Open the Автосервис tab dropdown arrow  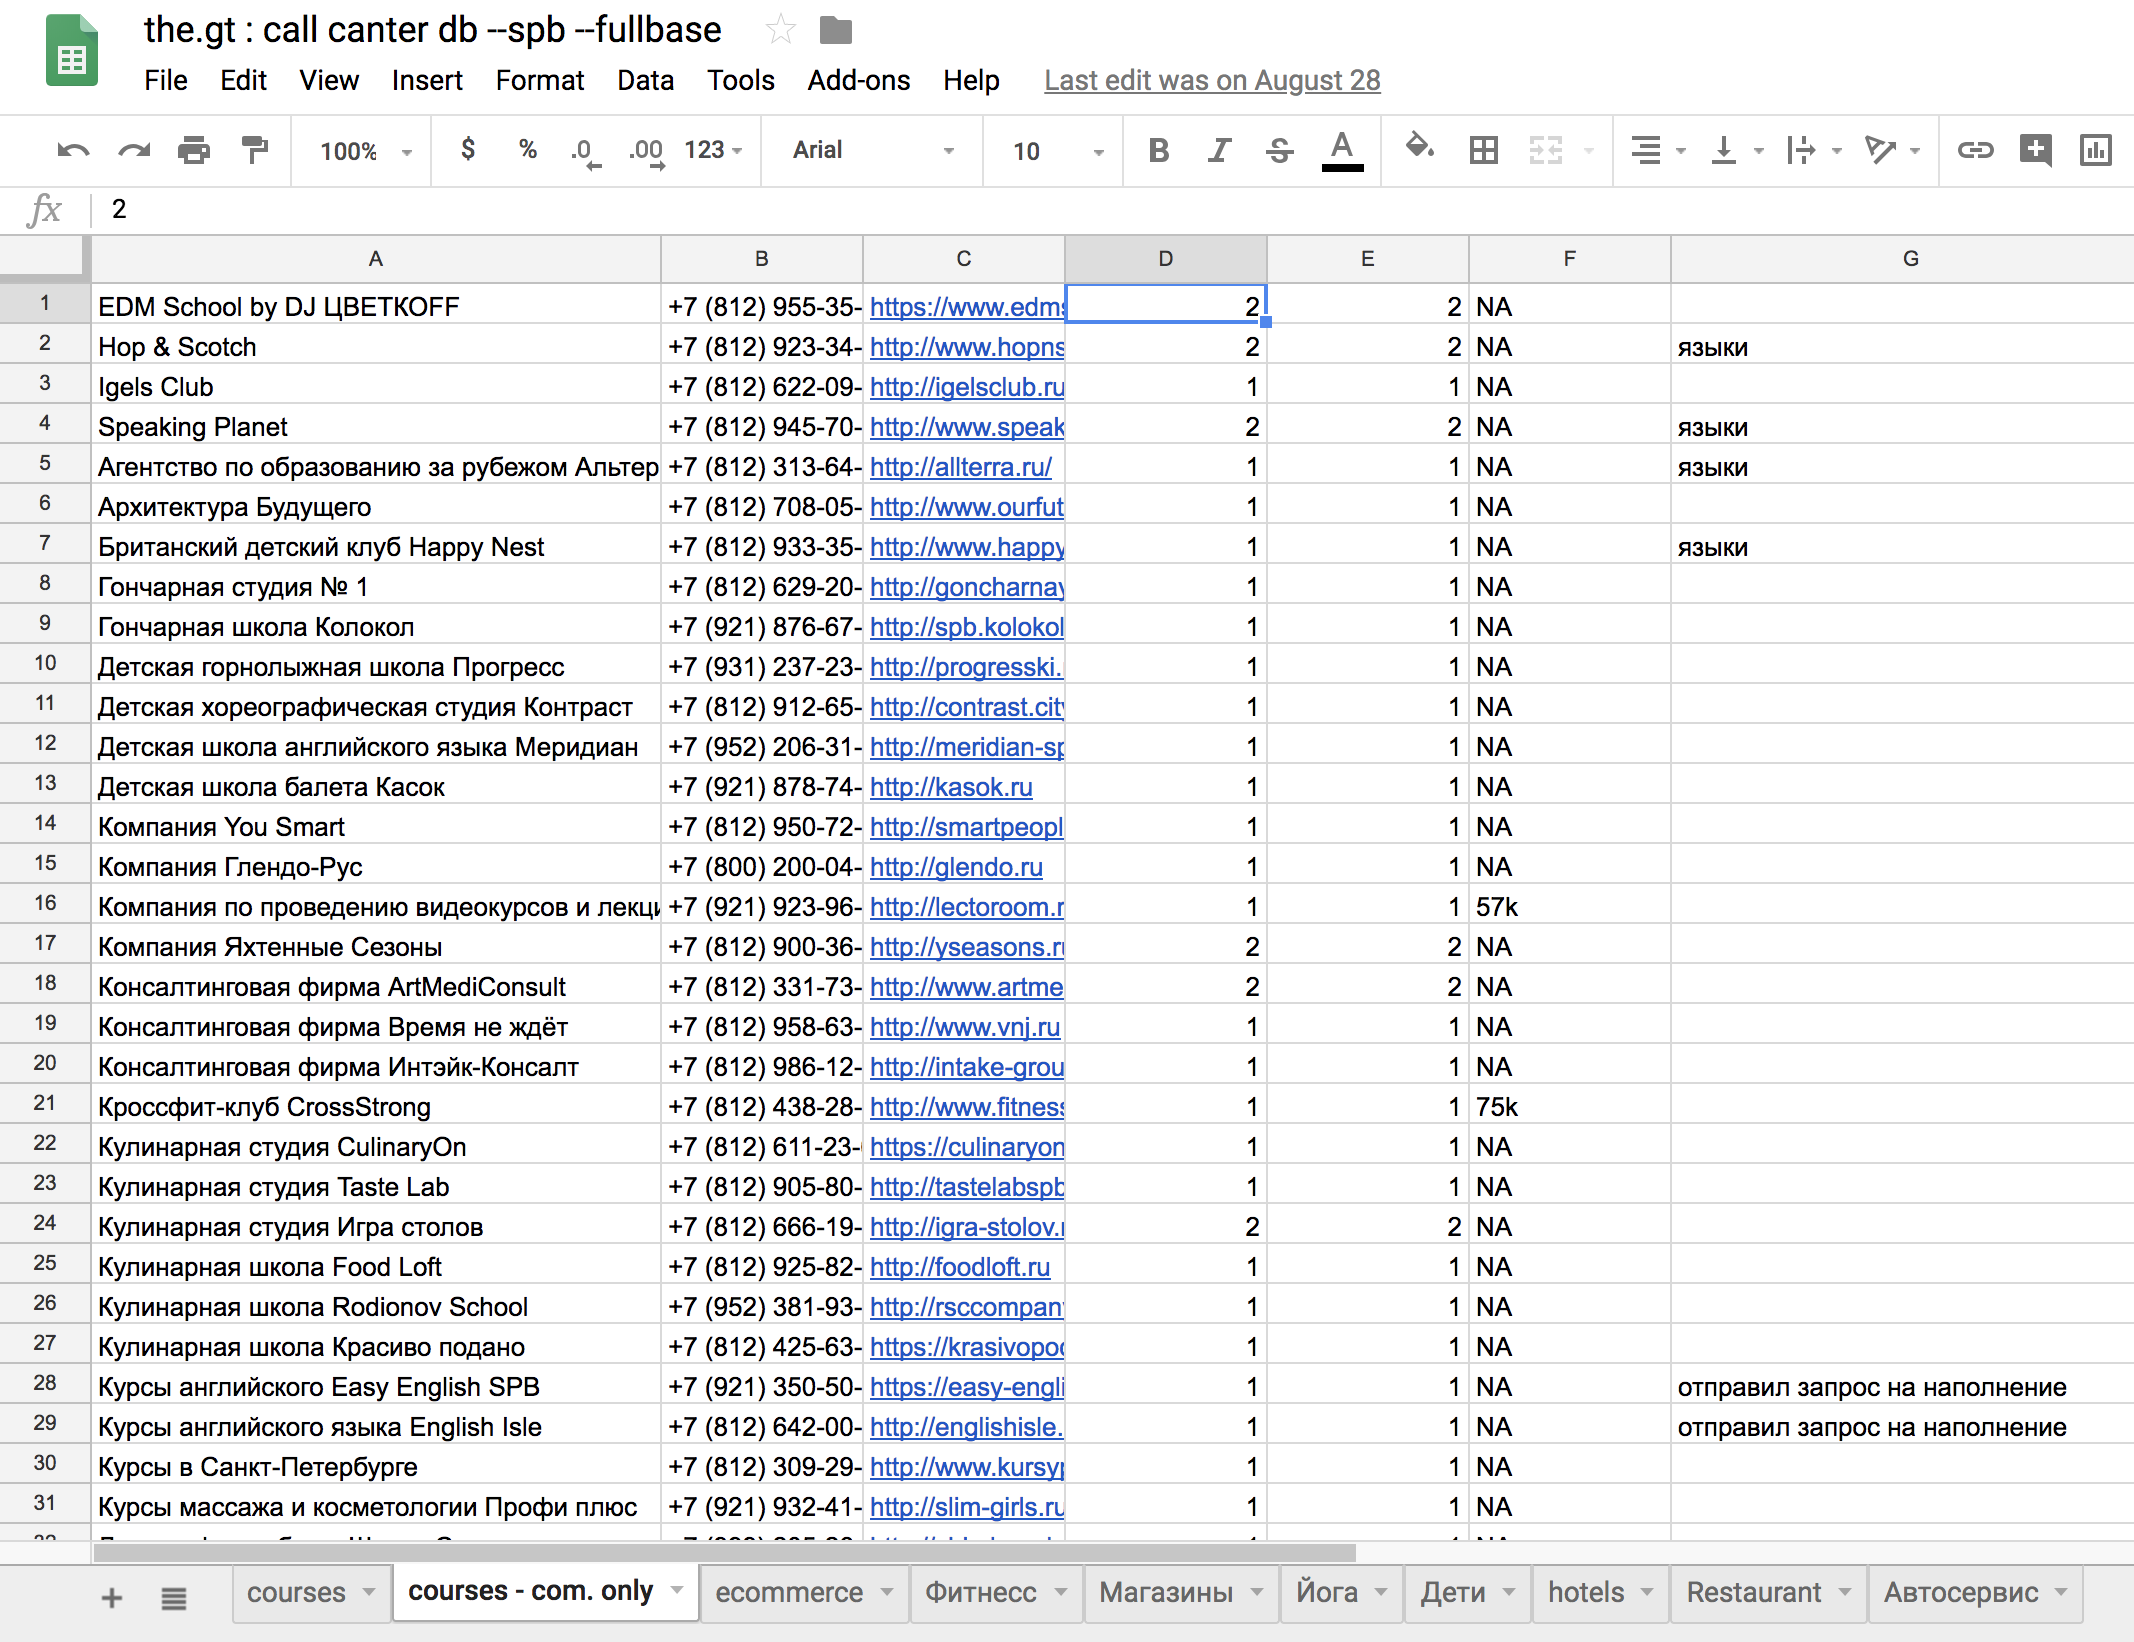click(x=2061, y=1592)
